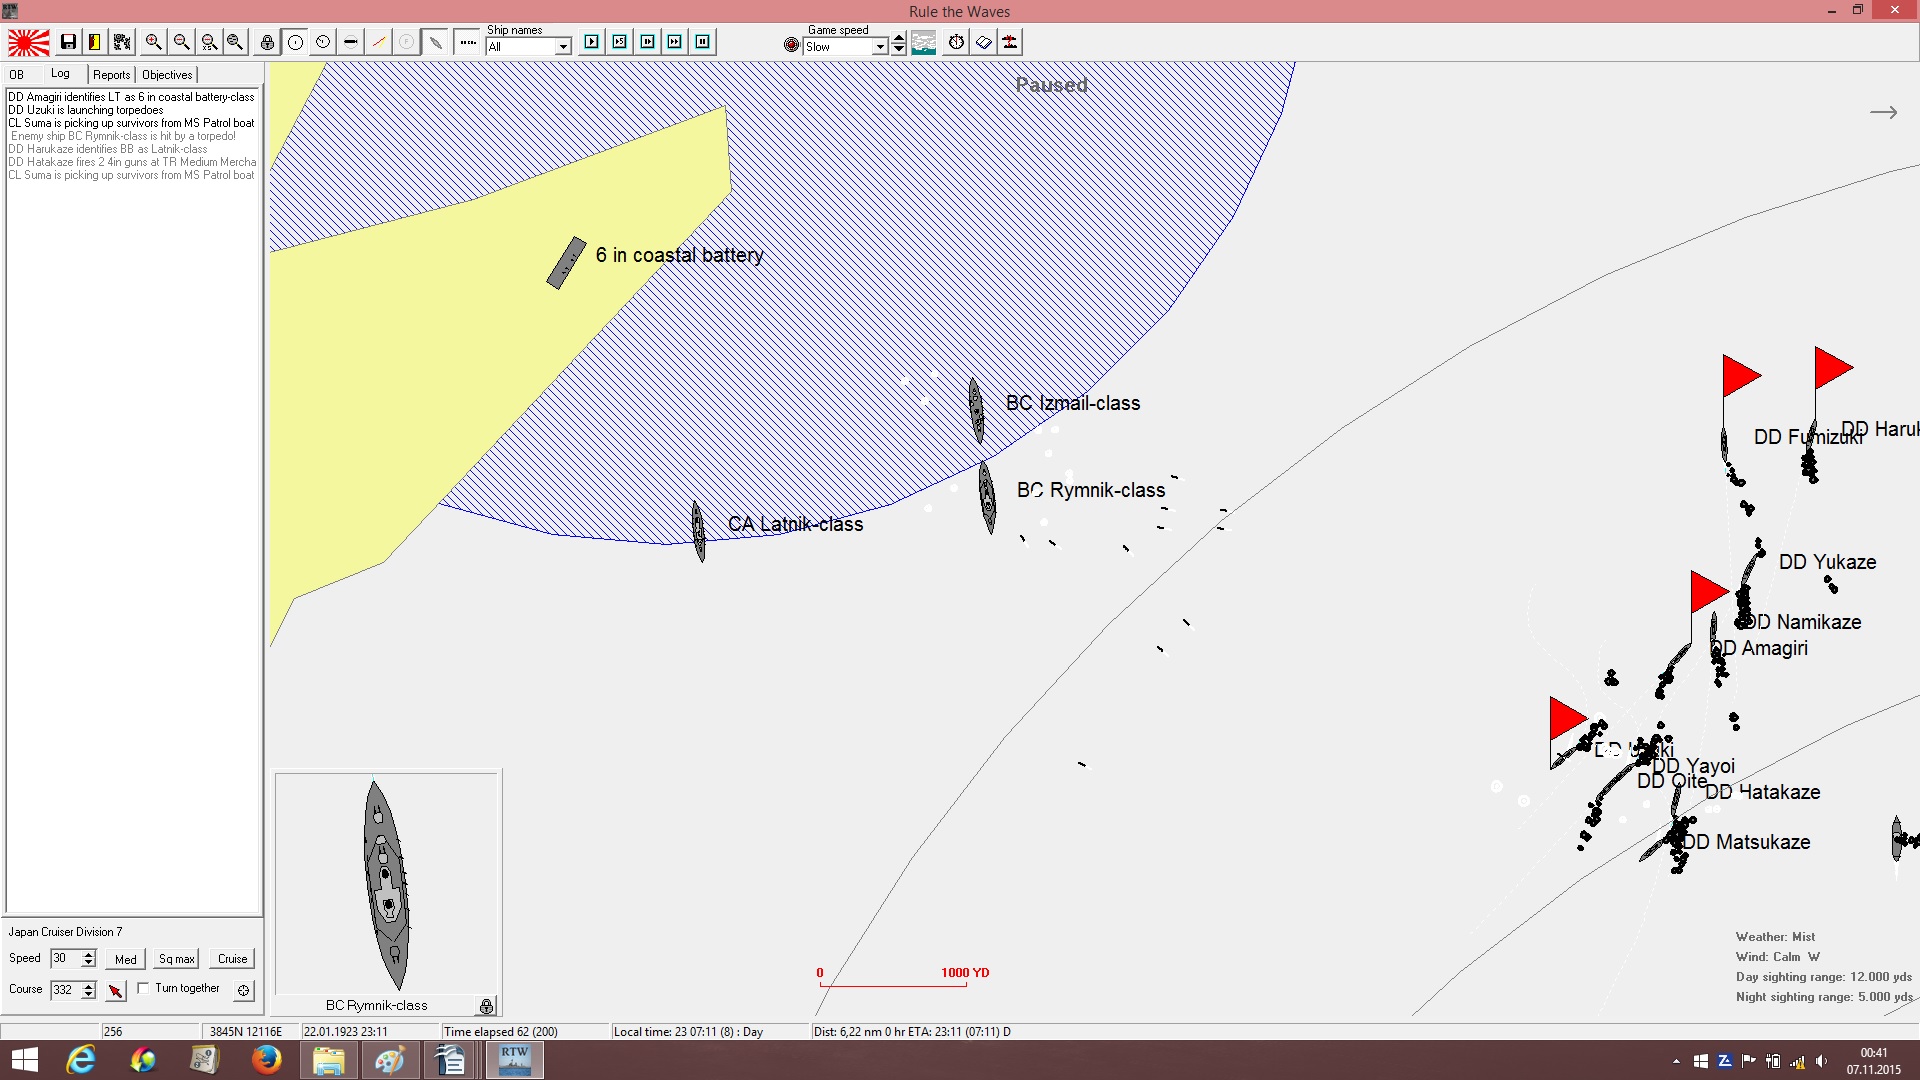Click the Japanese rising sun flag icon

(29, 42)
